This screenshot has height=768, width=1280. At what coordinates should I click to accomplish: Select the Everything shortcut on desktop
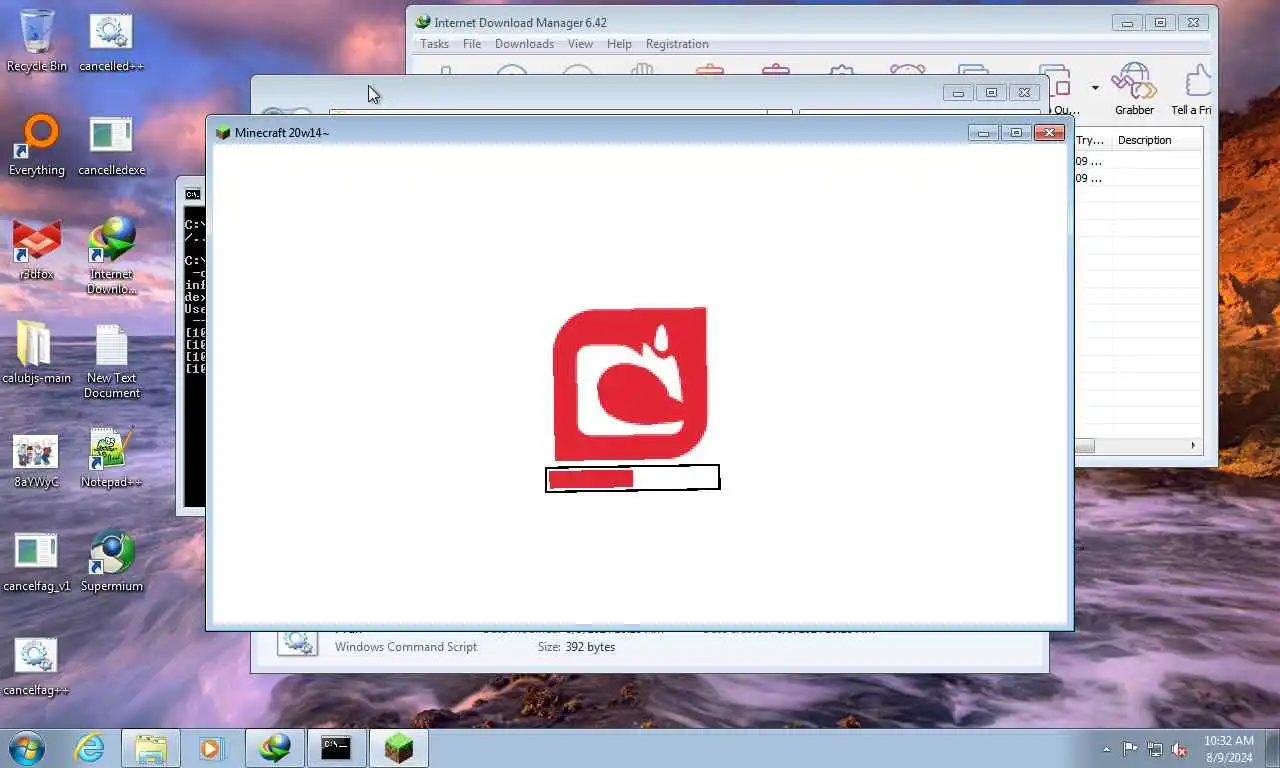(x=37, y=146)
